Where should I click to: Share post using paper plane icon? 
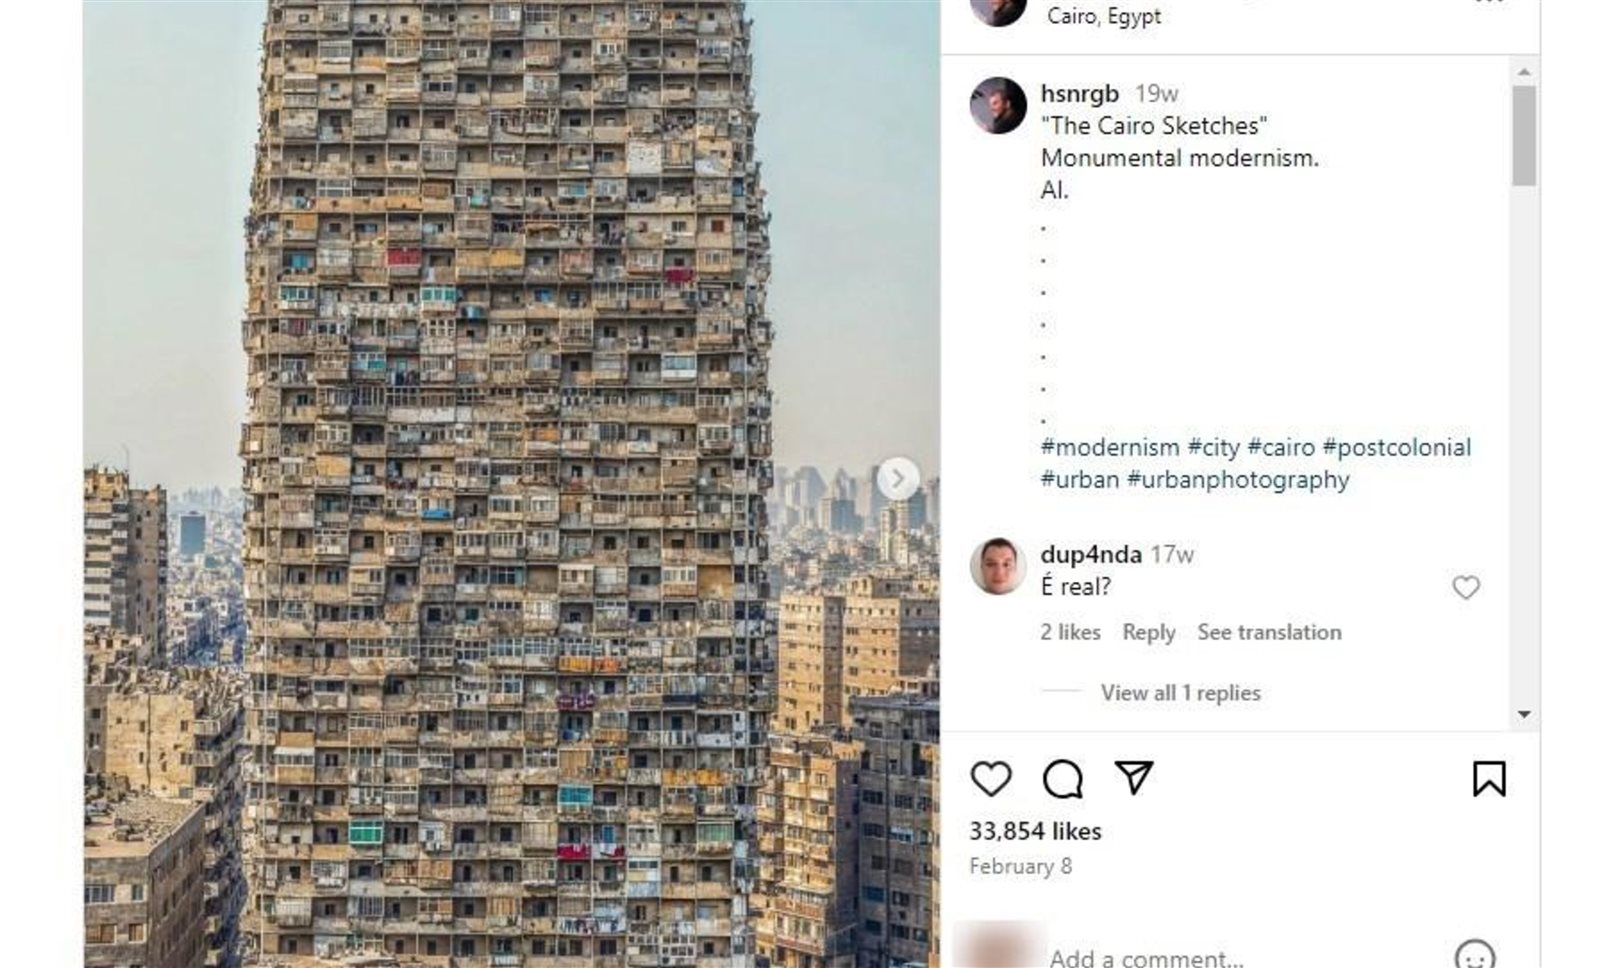[x=1134, y=778]
